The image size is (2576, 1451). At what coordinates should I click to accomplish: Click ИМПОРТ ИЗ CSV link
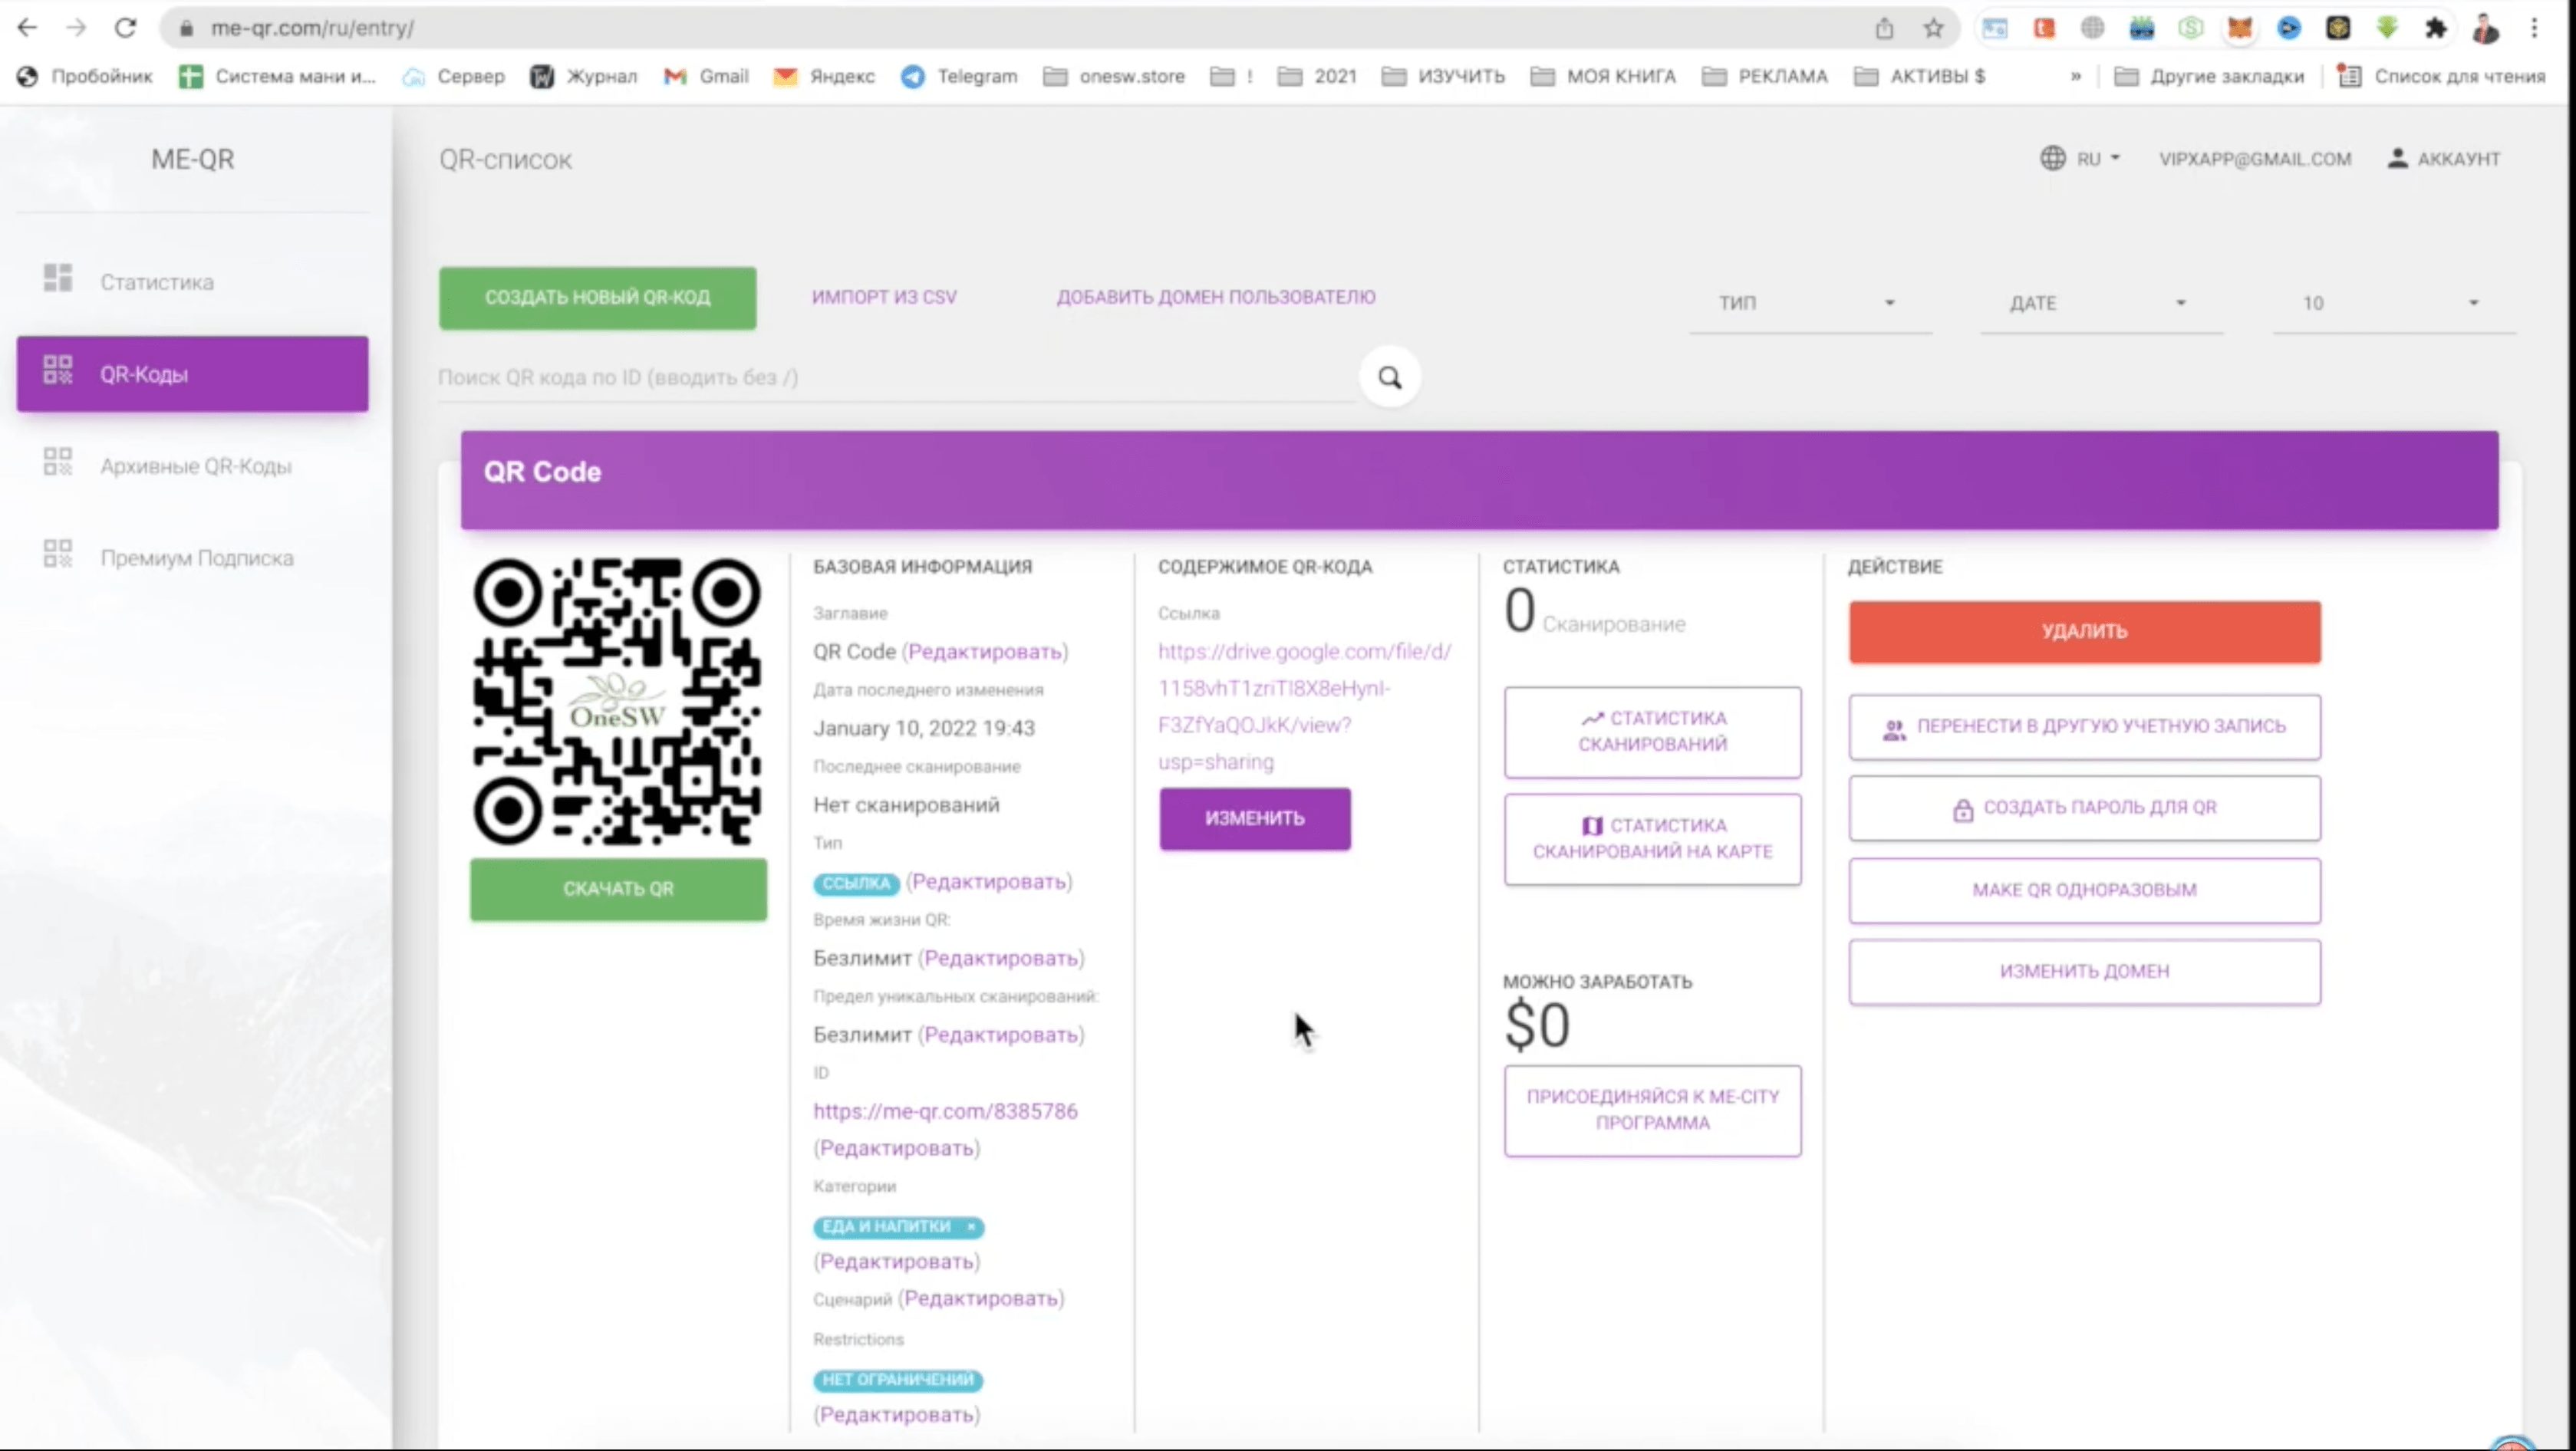tap(884, 297)
